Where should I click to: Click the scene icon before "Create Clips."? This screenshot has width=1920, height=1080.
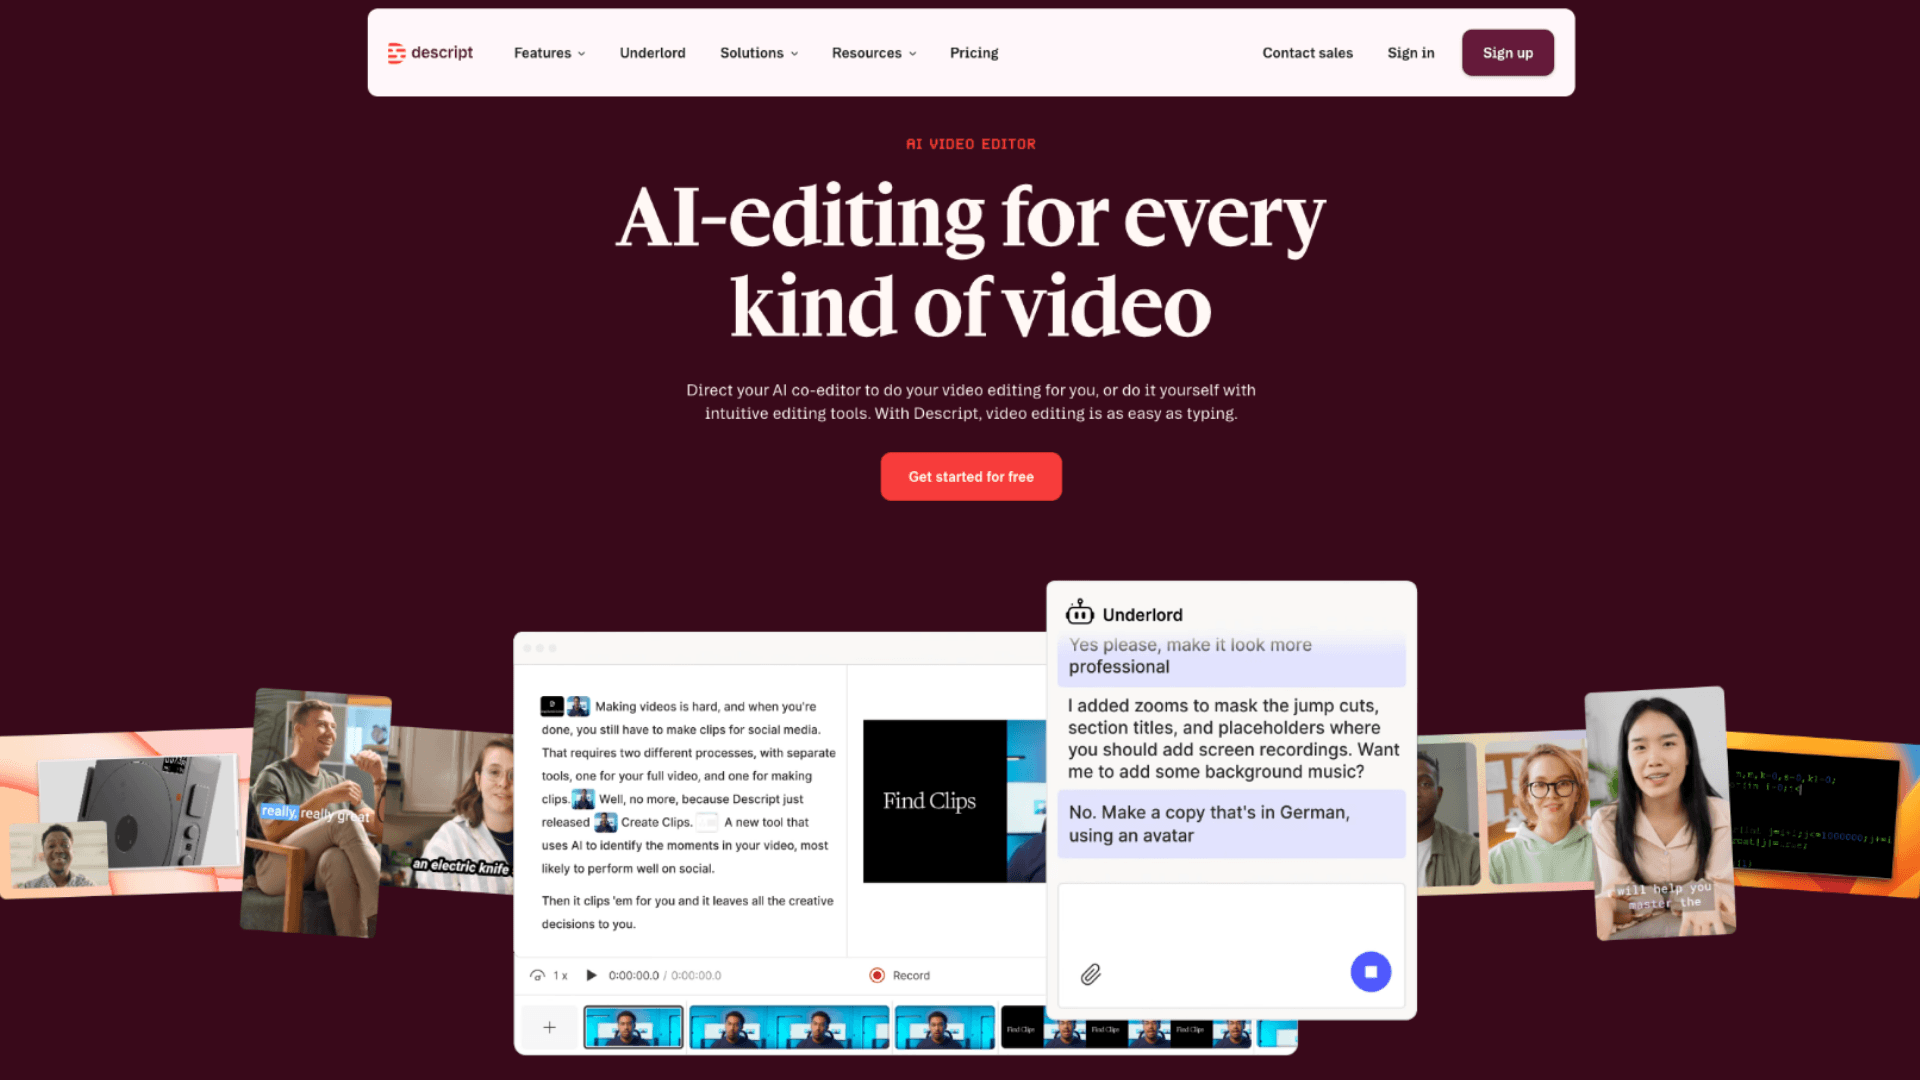605,822
